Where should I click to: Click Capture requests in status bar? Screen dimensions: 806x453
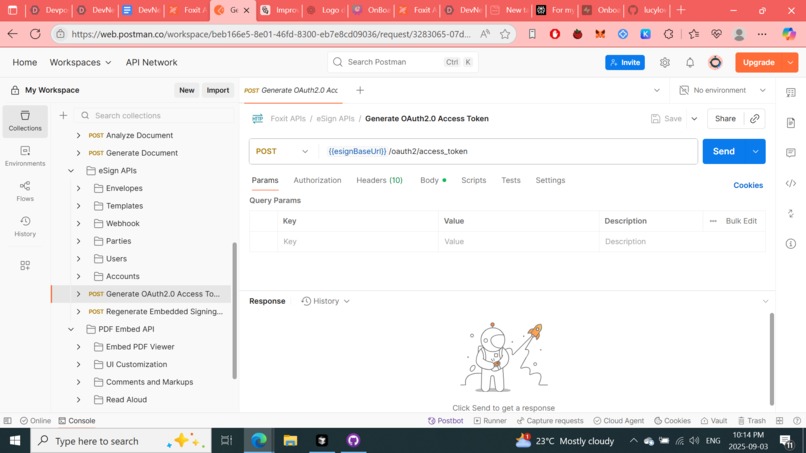click(550, 420)
